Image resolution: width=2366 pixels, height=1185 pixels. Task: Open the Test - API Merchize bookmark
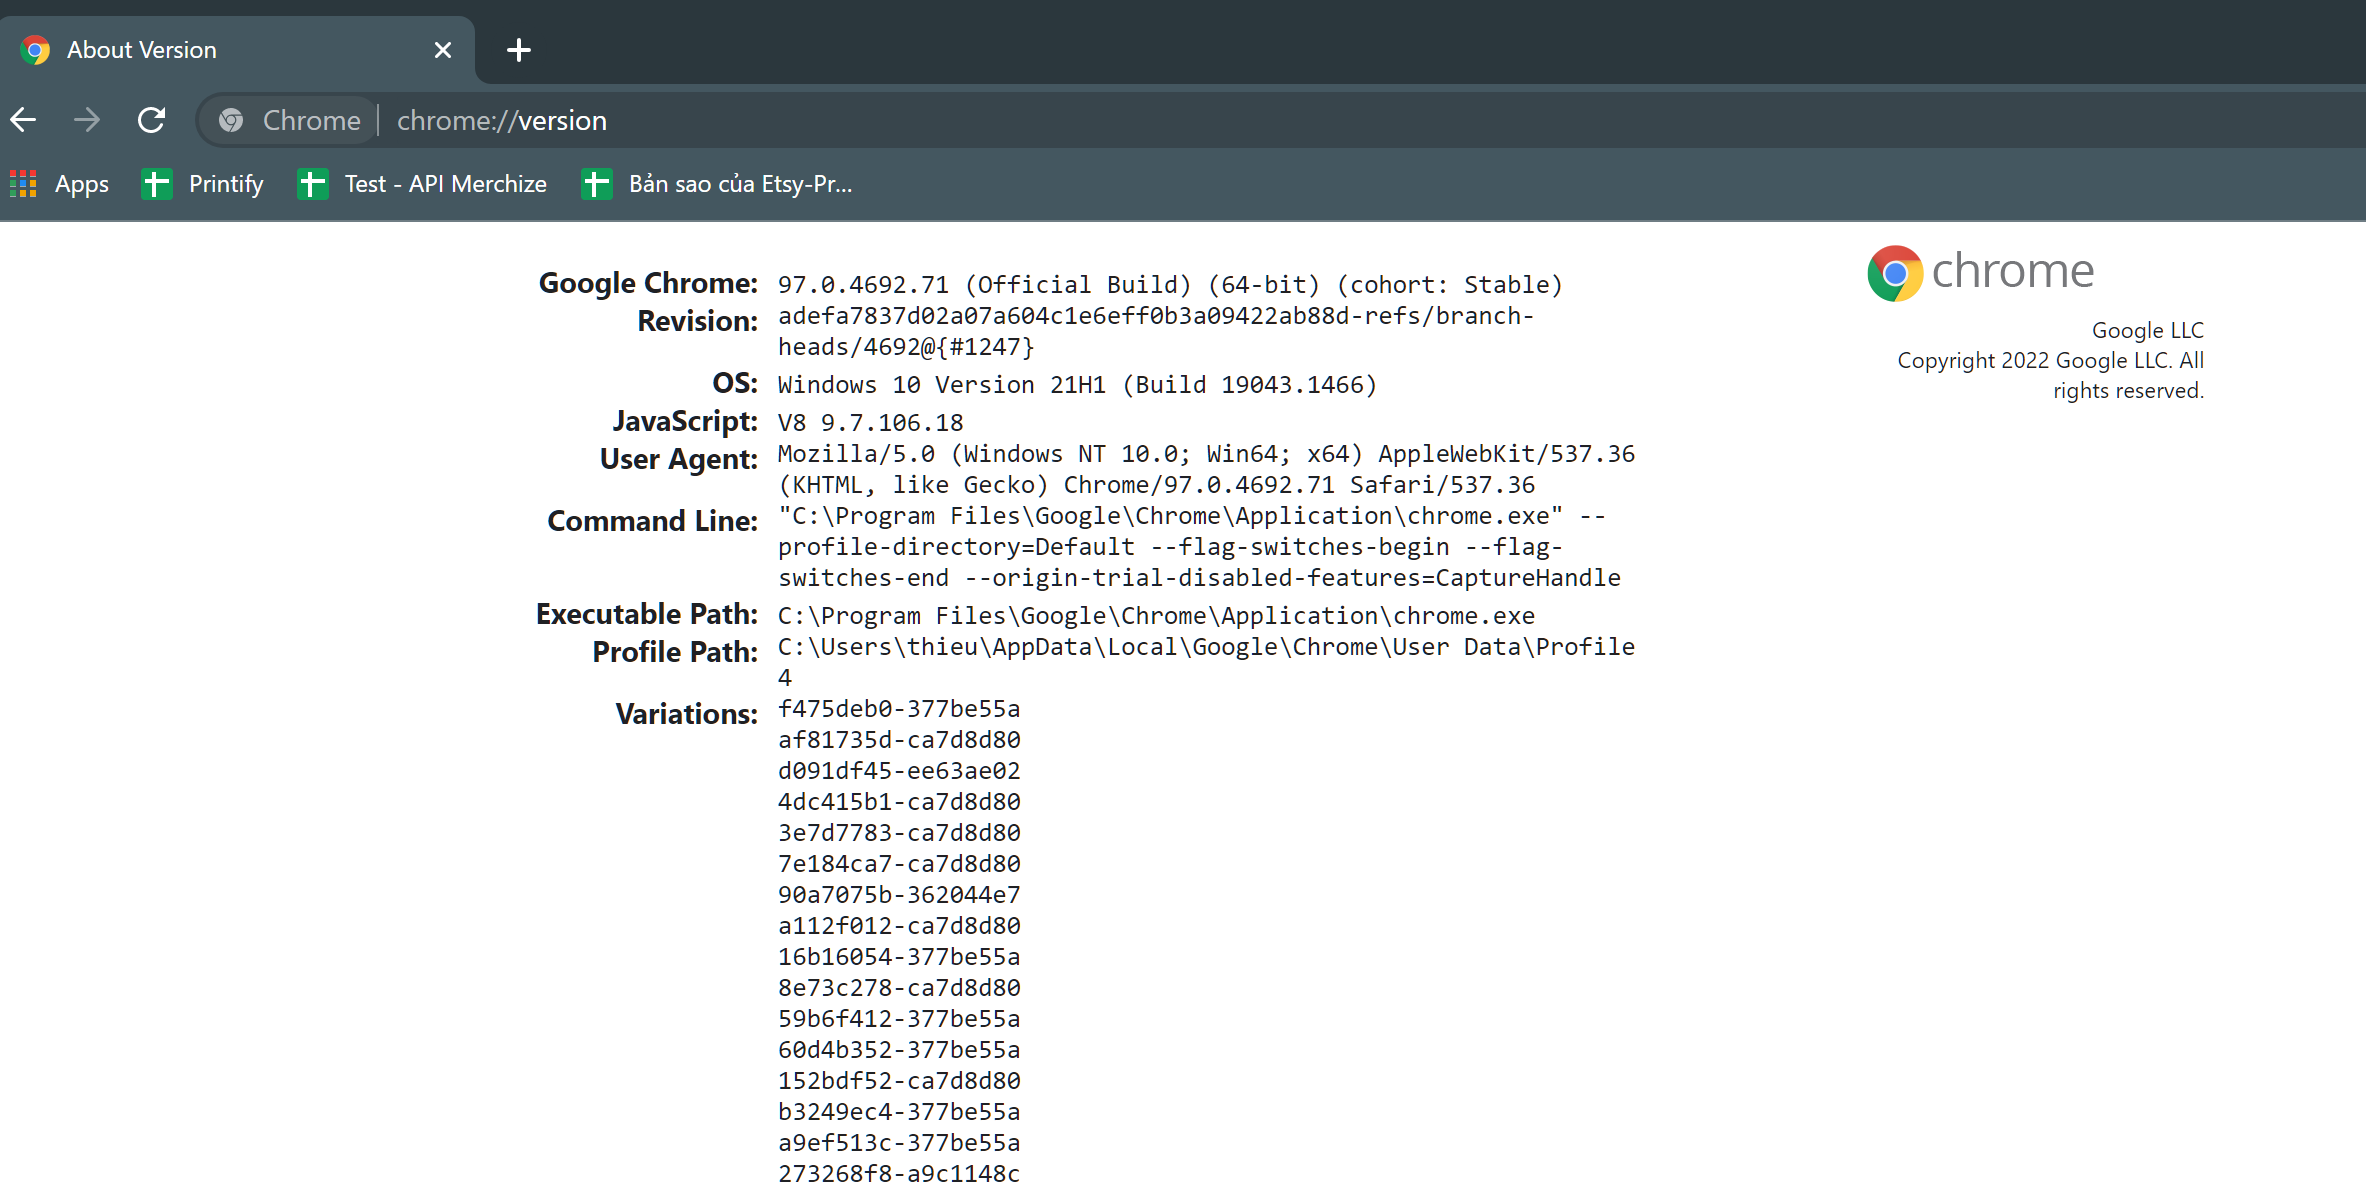coord(423,184)
